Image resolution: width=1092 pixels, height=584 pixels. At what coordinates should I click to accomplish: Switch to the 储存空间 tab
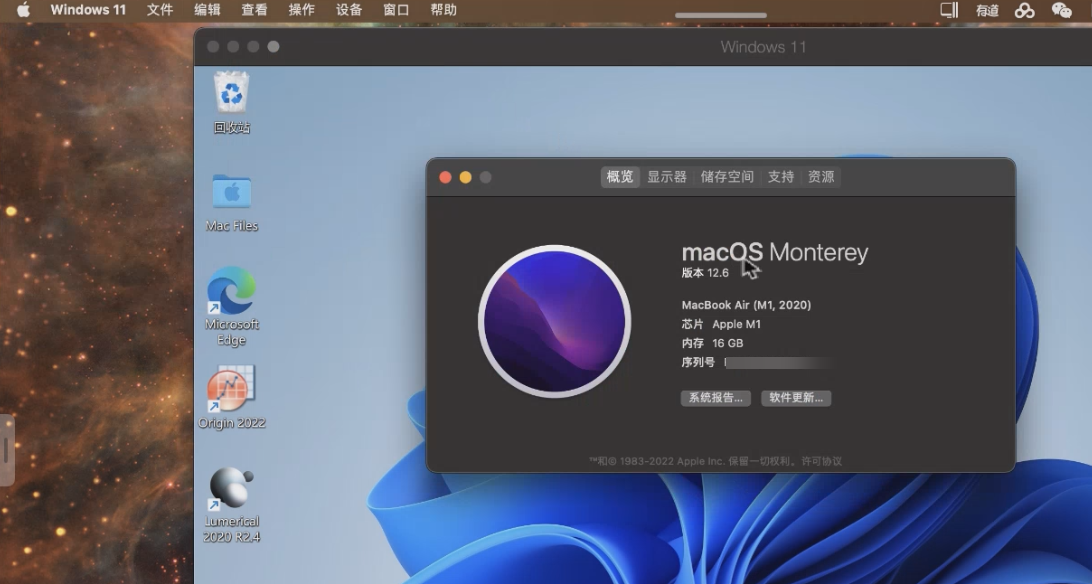[727, 177]
